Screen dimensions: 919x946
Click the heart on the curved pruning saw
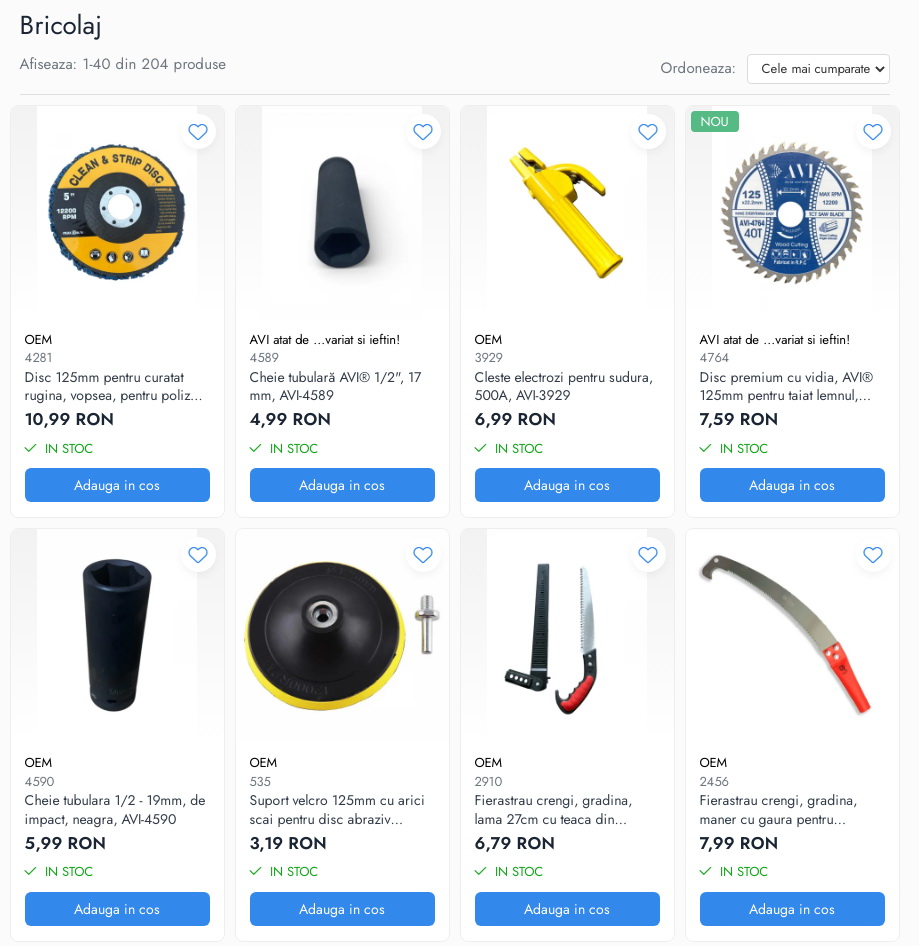pos(873,554)
